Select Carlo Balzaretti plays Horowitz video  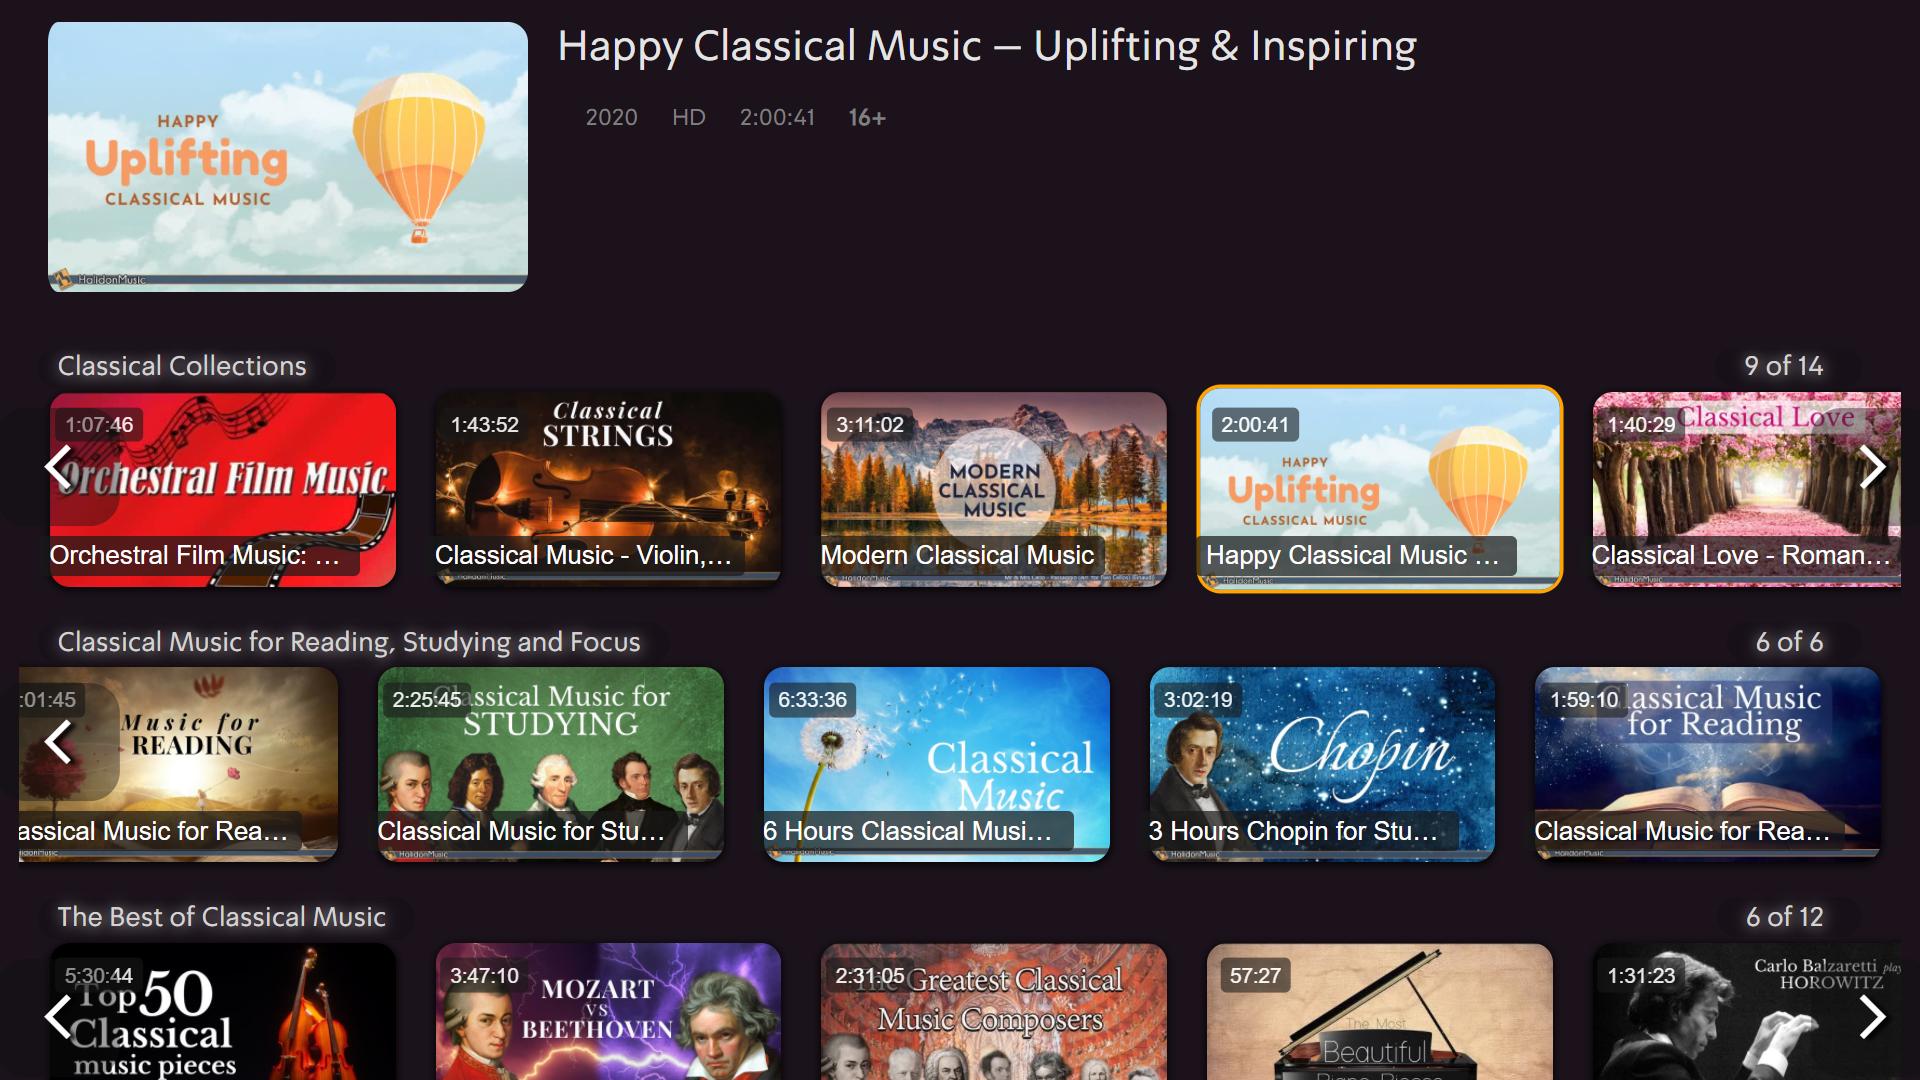coord(1747,1012)
